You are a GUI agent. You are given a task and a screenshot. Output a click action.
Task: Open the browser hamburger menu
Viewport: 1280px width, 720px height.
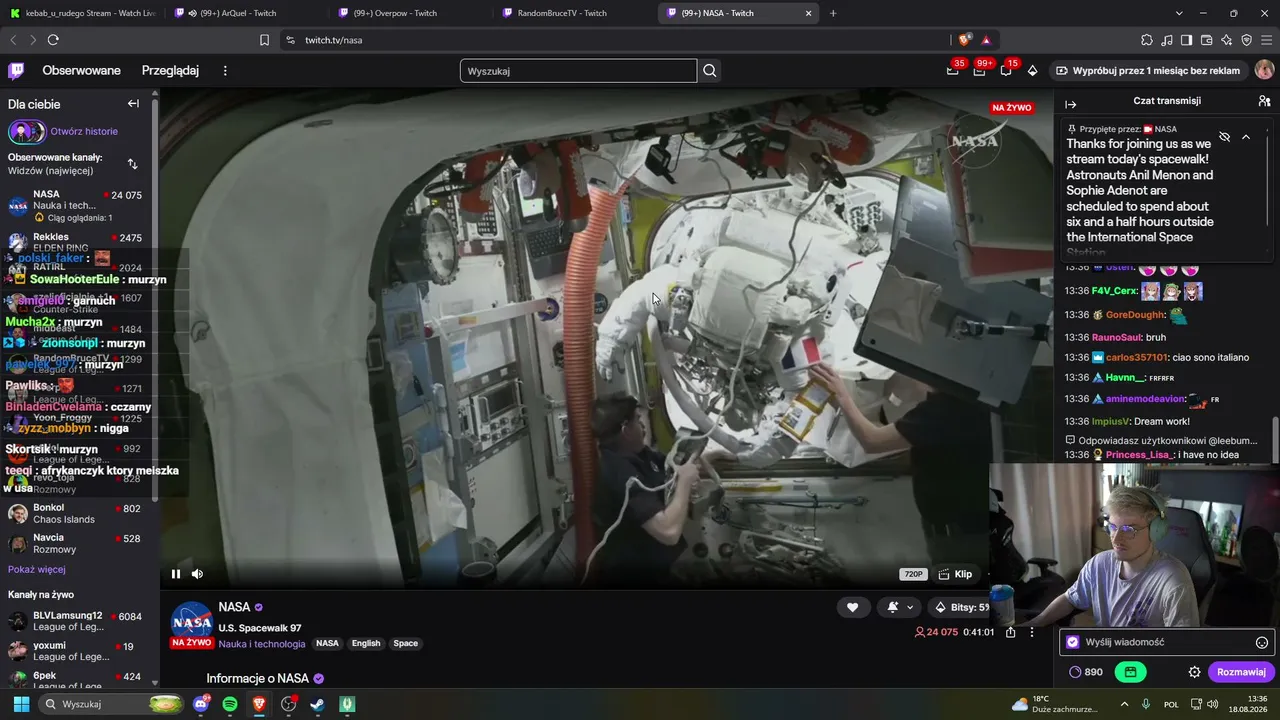click(1266, 40)
